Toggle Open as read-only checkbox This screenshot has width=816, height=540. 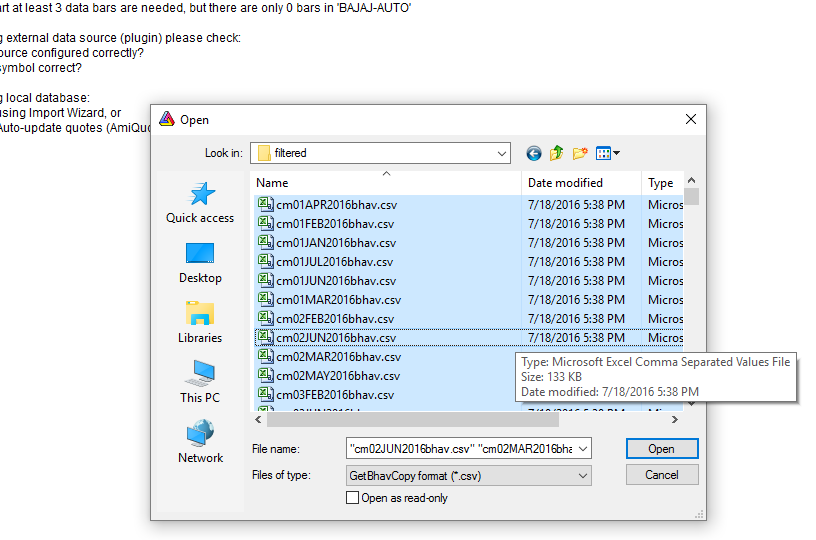[352, 498]
